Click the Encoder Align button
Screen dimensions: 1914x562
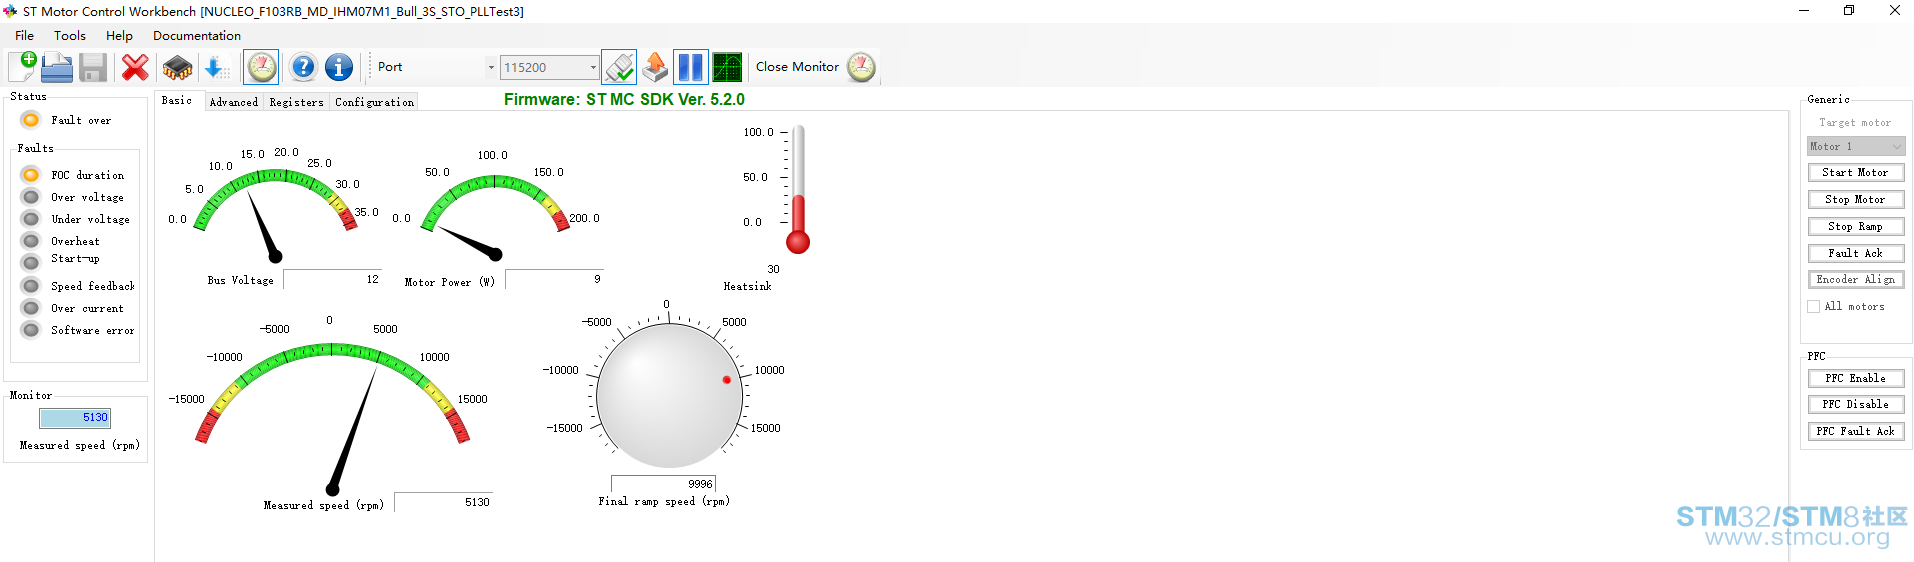point(1855,280)
